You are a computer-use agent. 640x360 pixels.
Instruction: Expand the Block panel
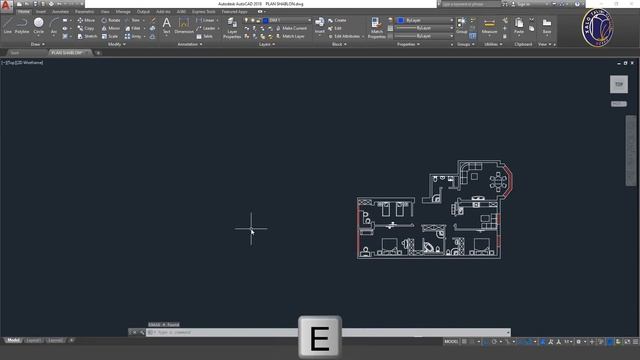tap(339, 44)
